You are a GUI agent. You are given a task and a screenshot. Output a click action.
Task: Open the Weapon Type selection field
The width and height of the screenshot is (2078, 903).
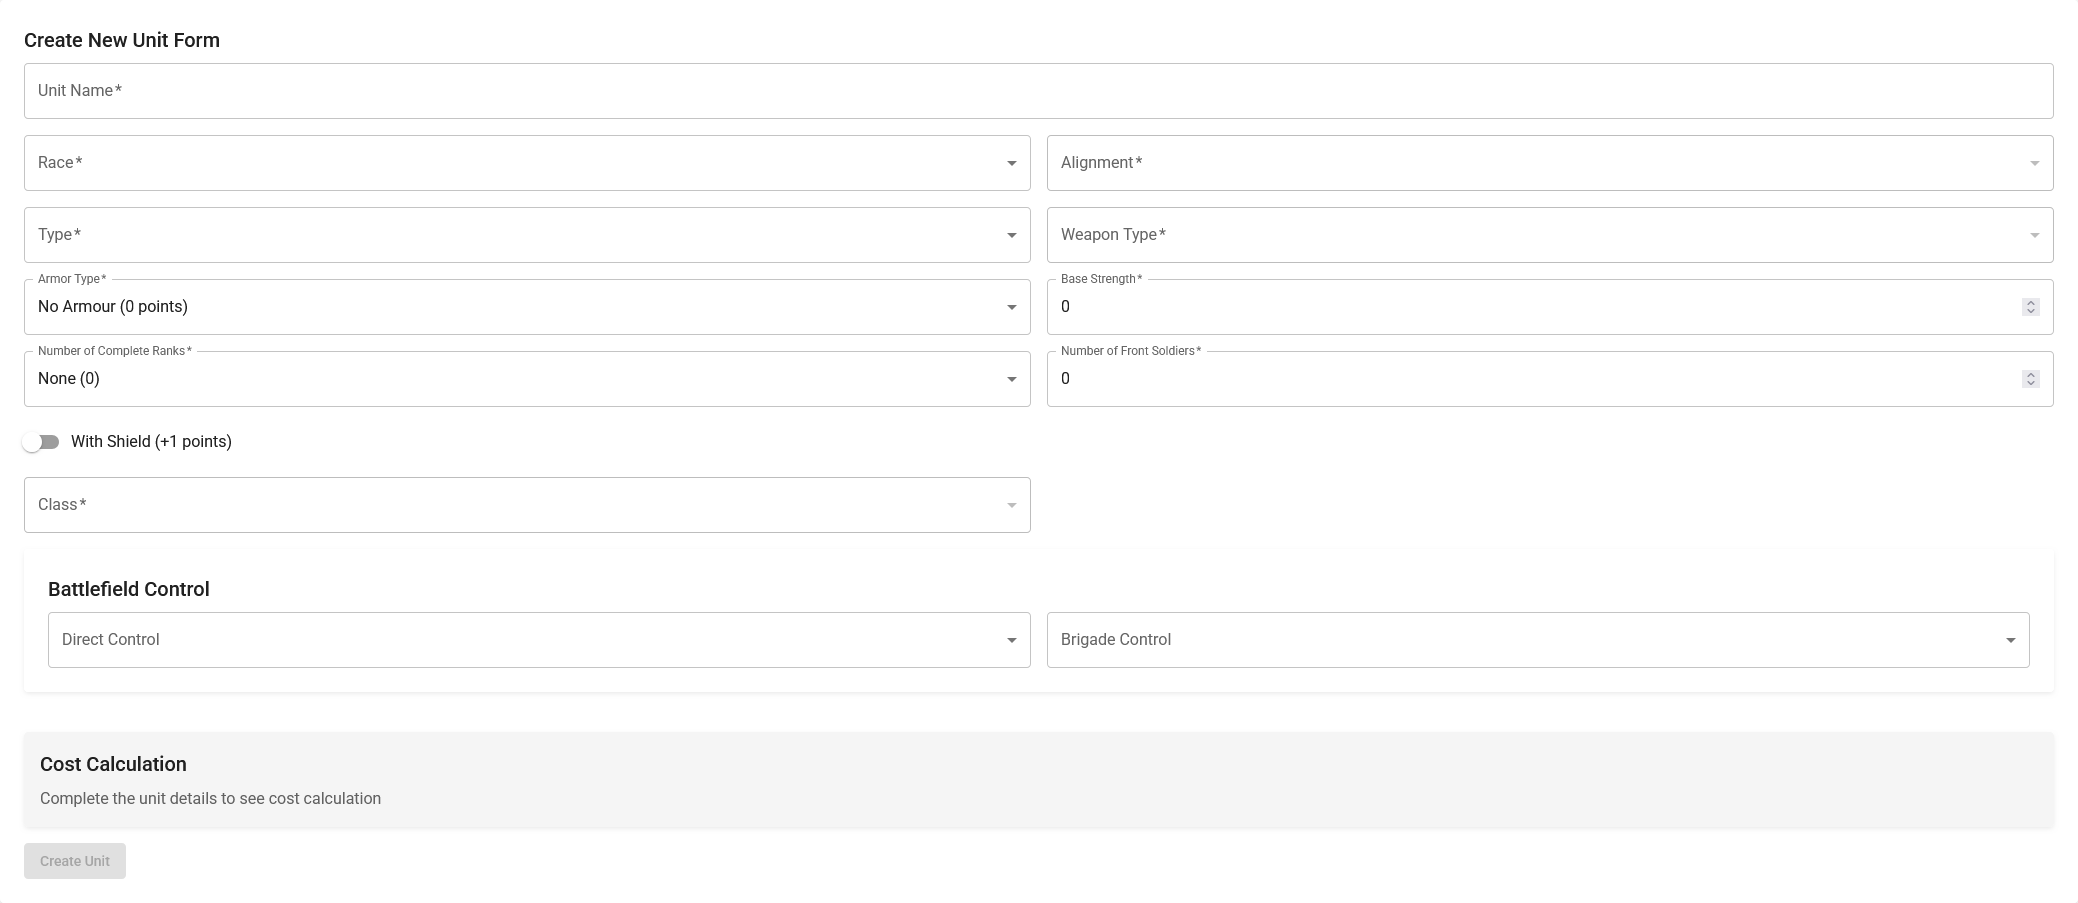pos(1540,235)
